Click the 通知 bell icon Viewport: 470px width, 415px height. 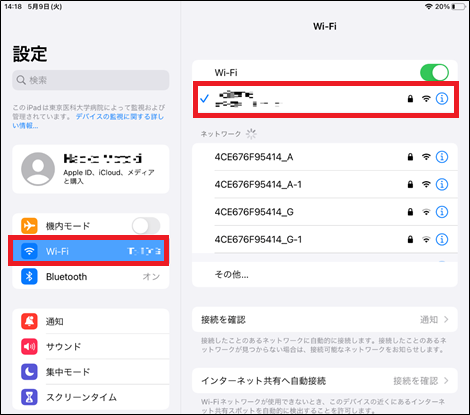tap(29, 321)
